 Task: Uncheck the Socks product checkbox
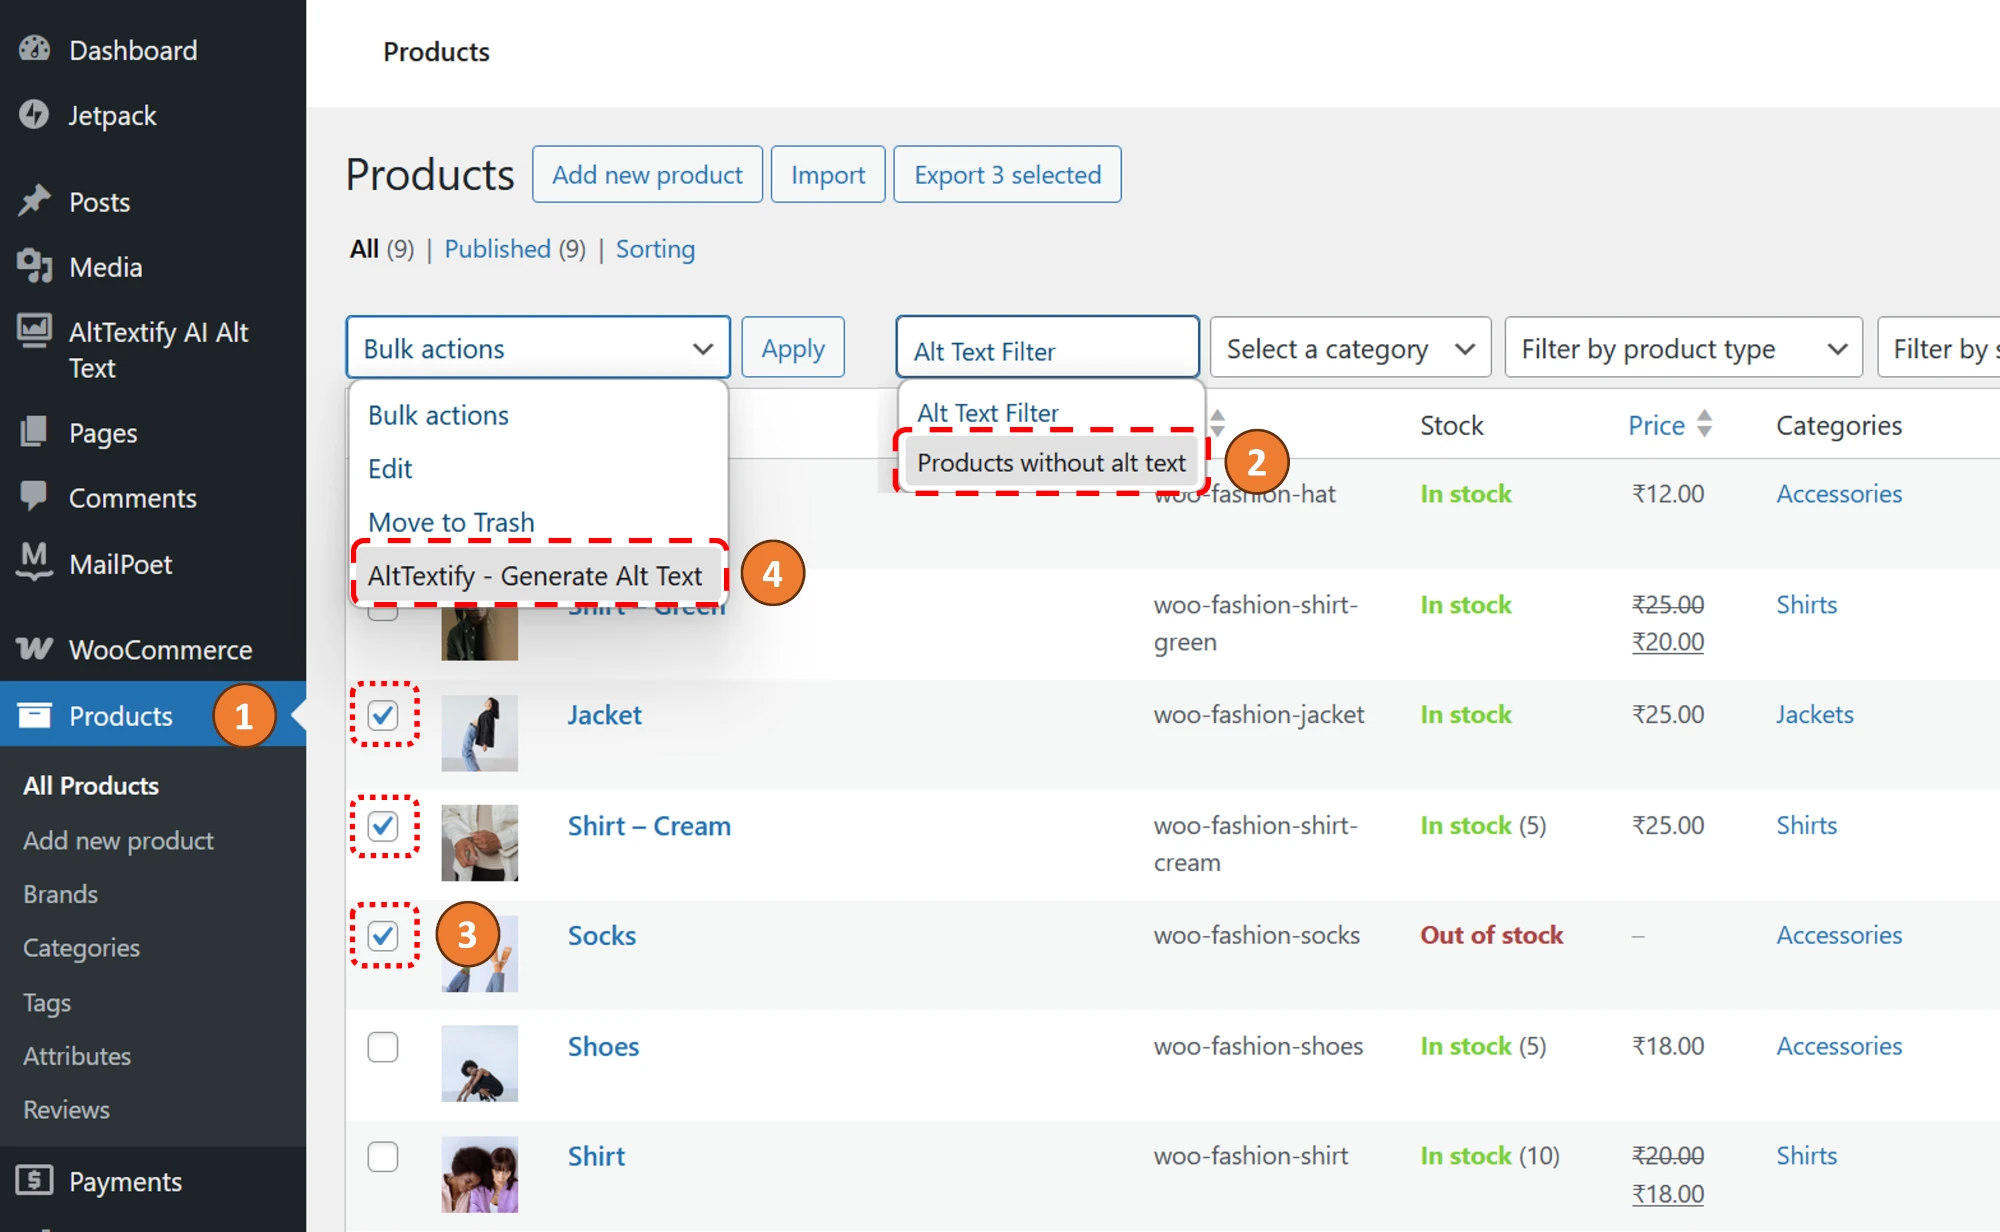(383, 935)
